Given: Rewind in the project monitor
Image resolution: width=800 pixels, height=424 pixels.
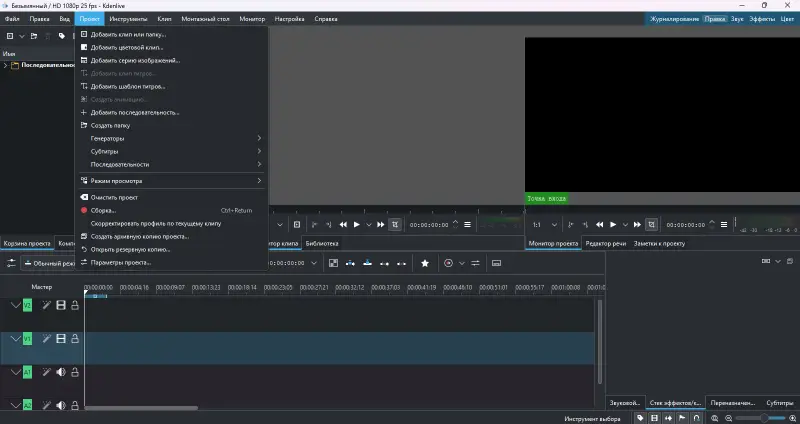Looking at the screenshot, I should coord(599,225).
